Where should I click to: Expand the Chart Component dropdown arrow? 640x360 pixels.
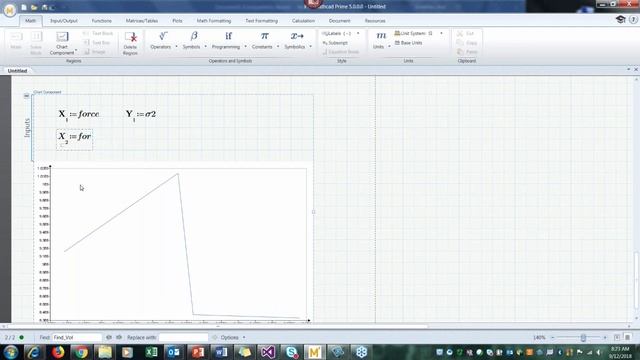(76, 51)
